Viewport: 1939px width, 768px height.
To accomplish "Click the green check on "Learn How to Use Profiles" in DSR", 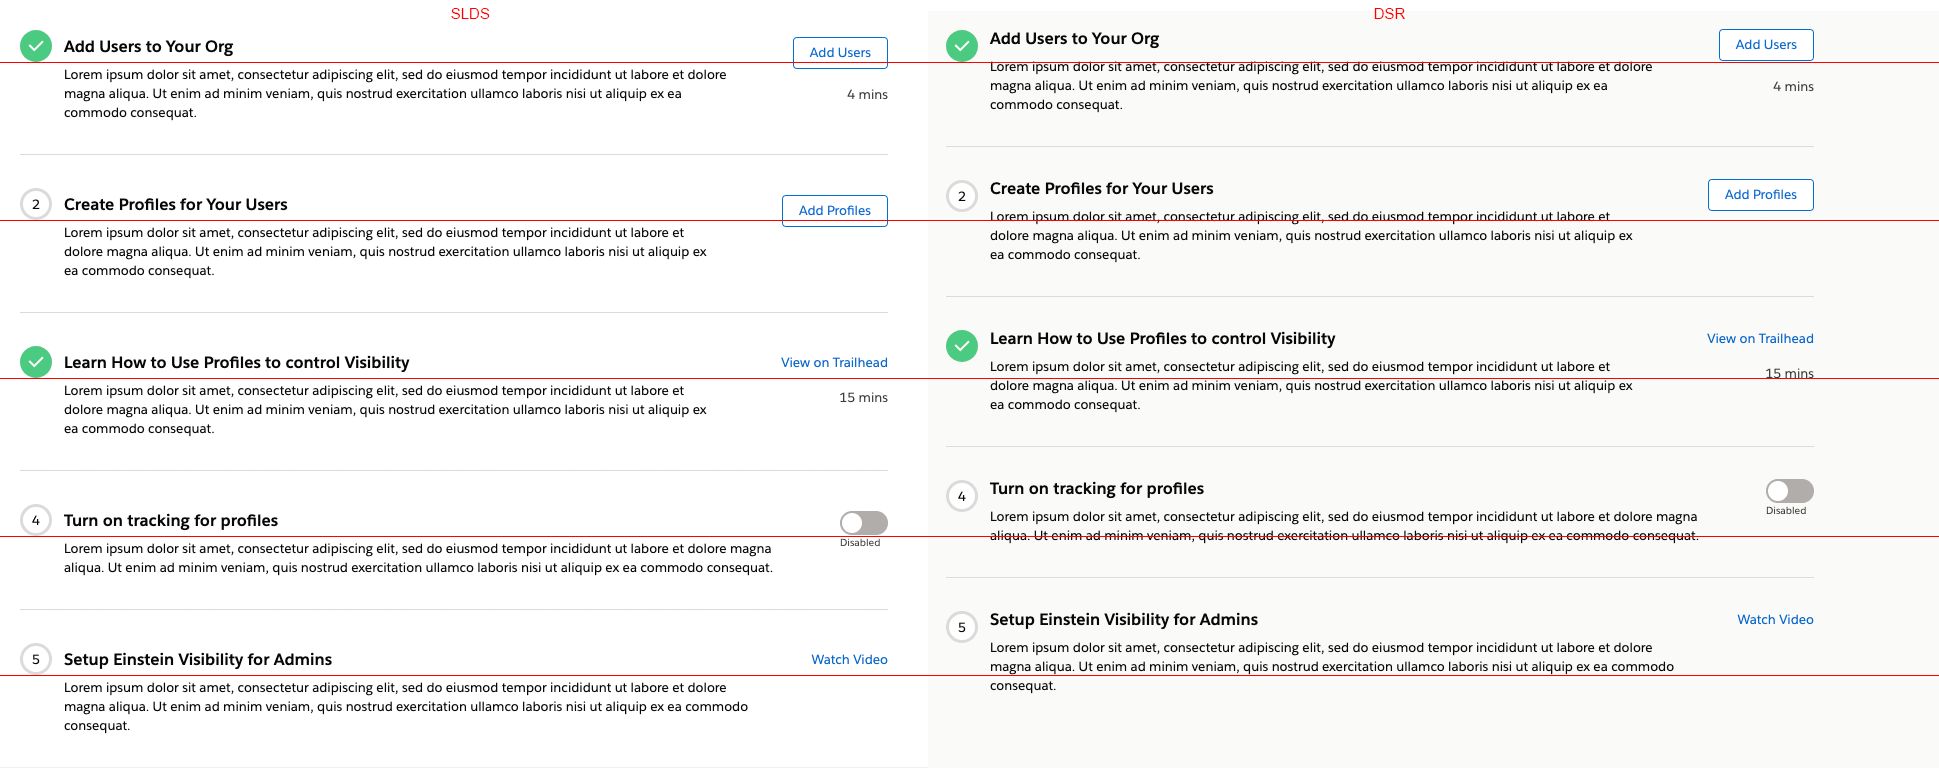I will (x=962, y=345).
